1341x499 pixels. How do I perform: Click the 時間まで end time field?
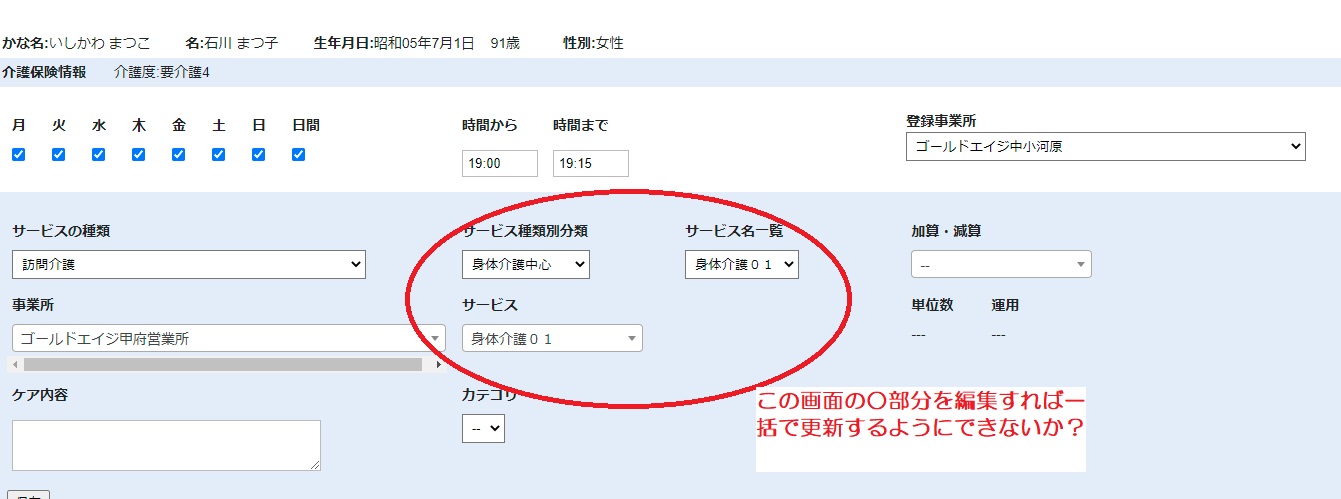point(590,164)
